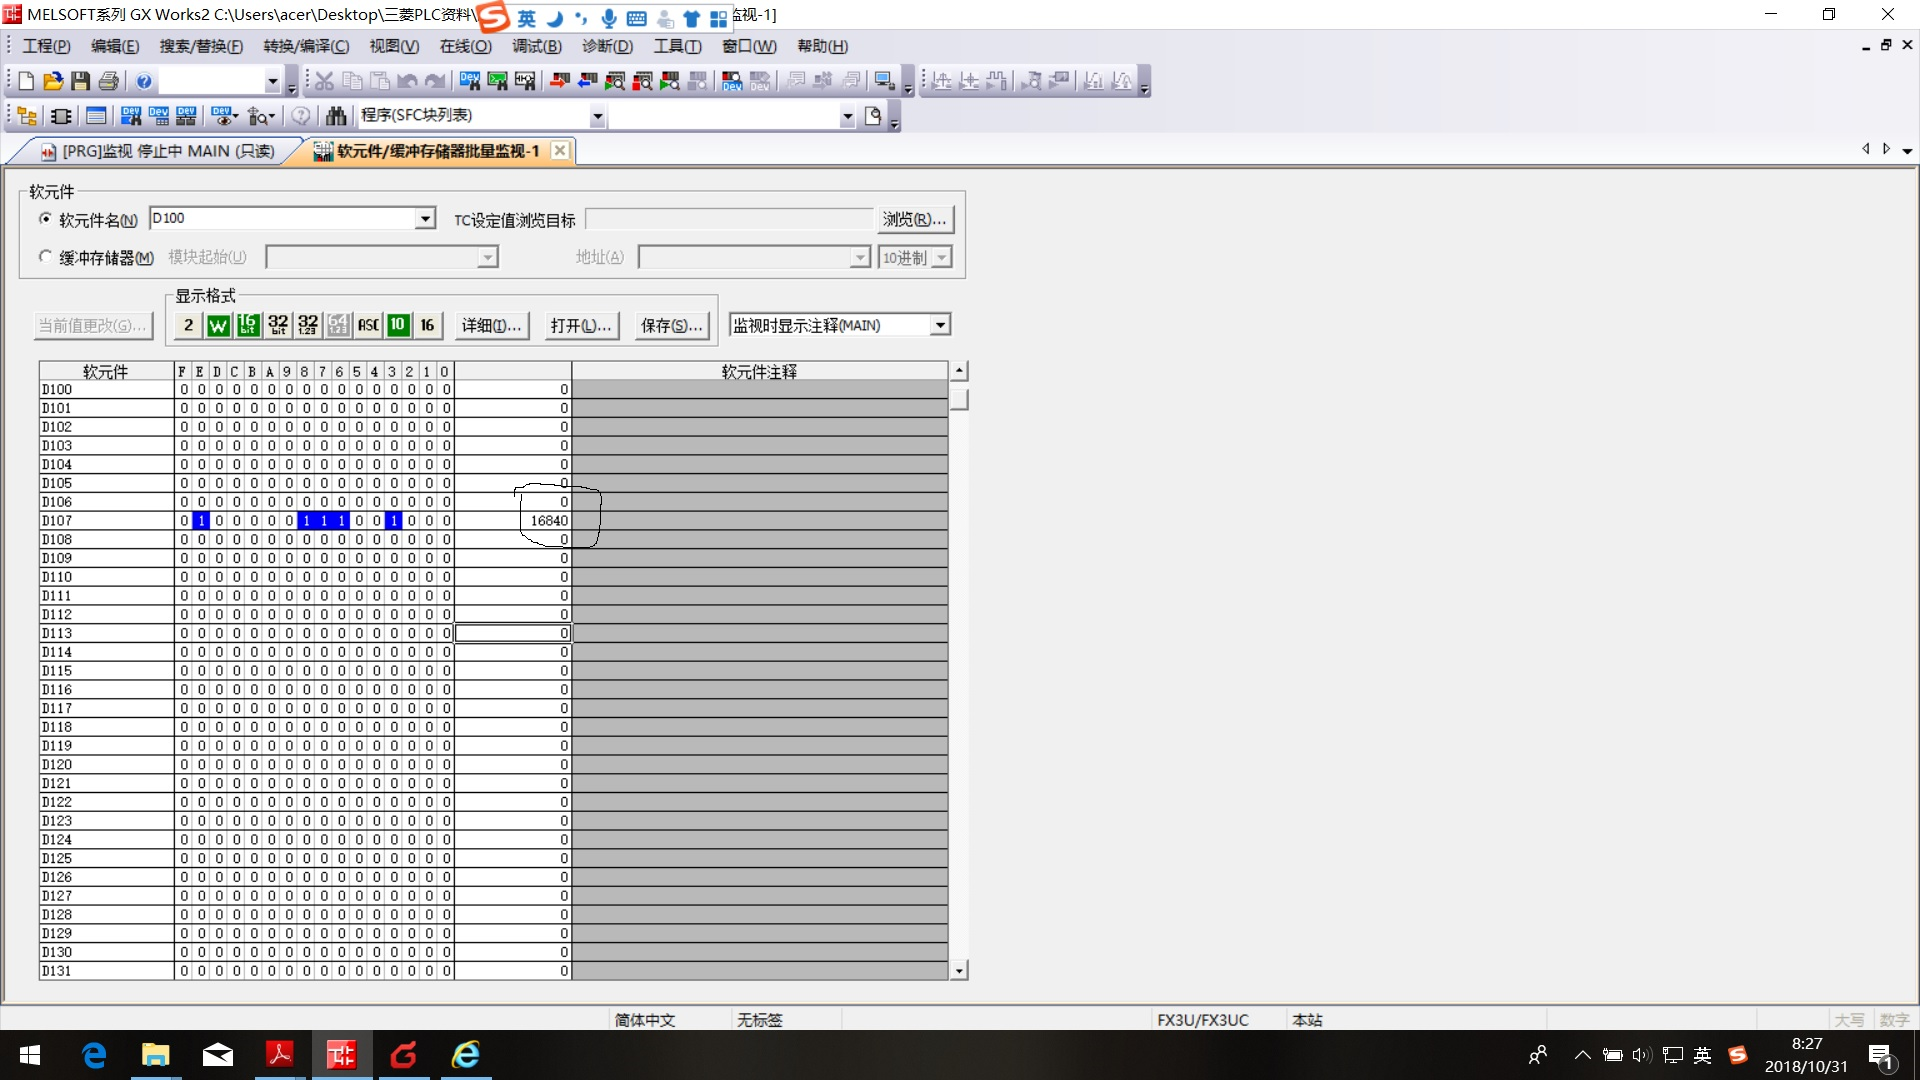Click the navigation tree view icon
Image resolution: width=1920 pixels, height=1080 pixels.
click(27, 116)
